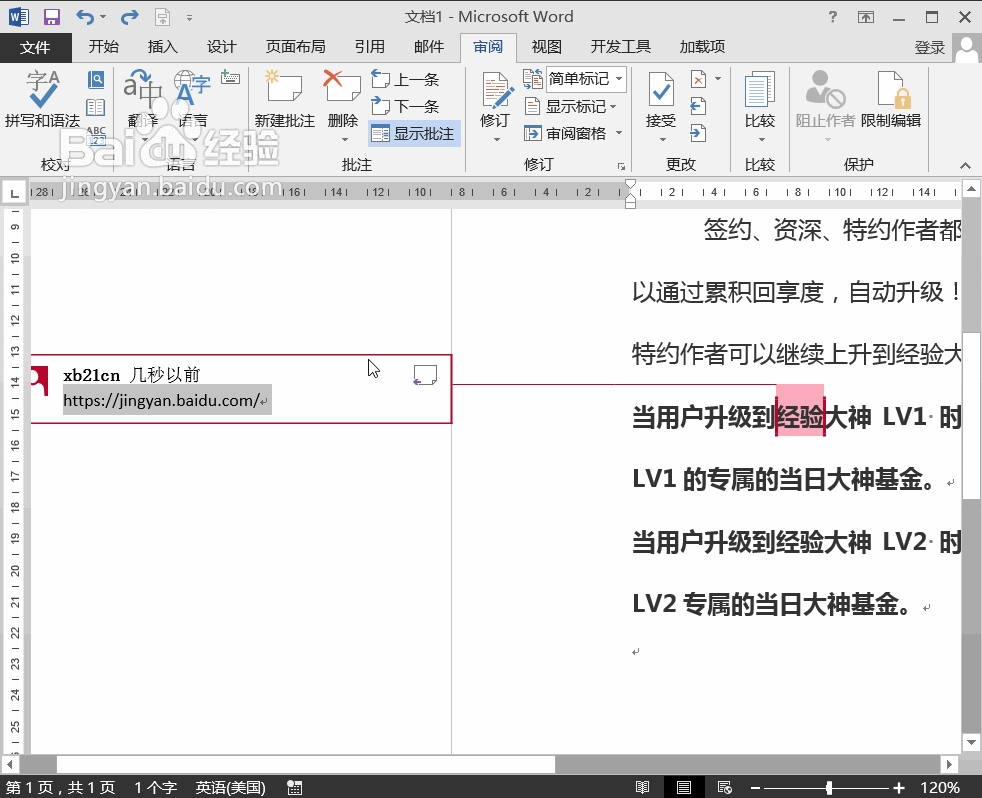The width and height of the screenshot is (982, 798).
Task: Switch to Web Layout view in status bar
Action: click(725, 787)
